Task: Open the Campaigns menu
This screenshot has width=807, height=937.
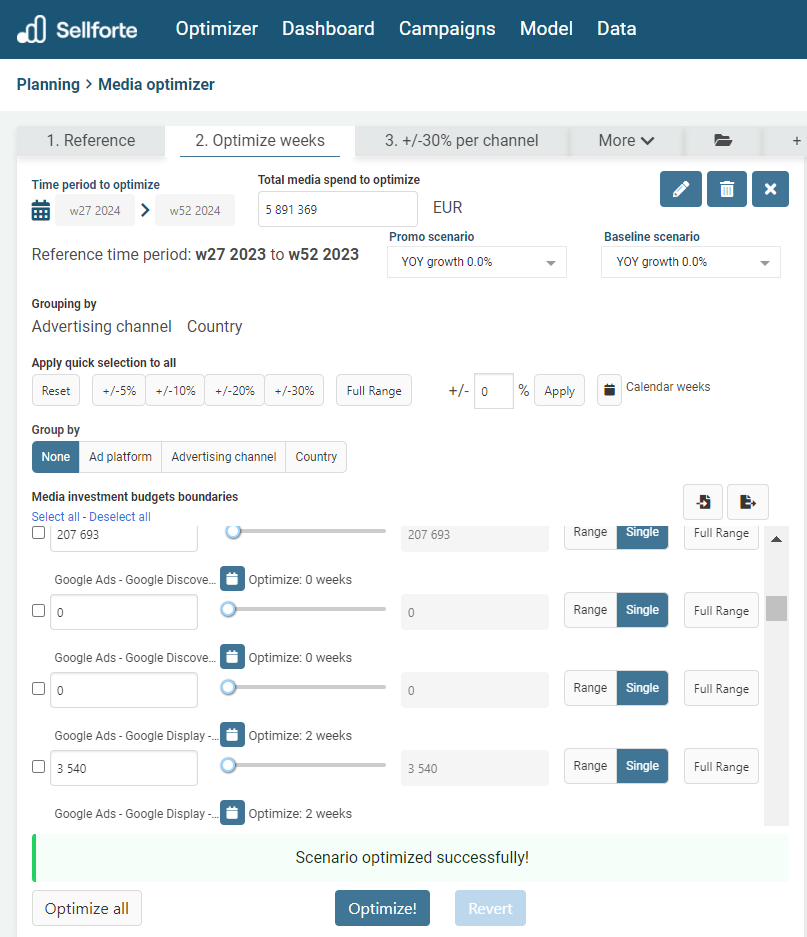Action: [447, 29]
